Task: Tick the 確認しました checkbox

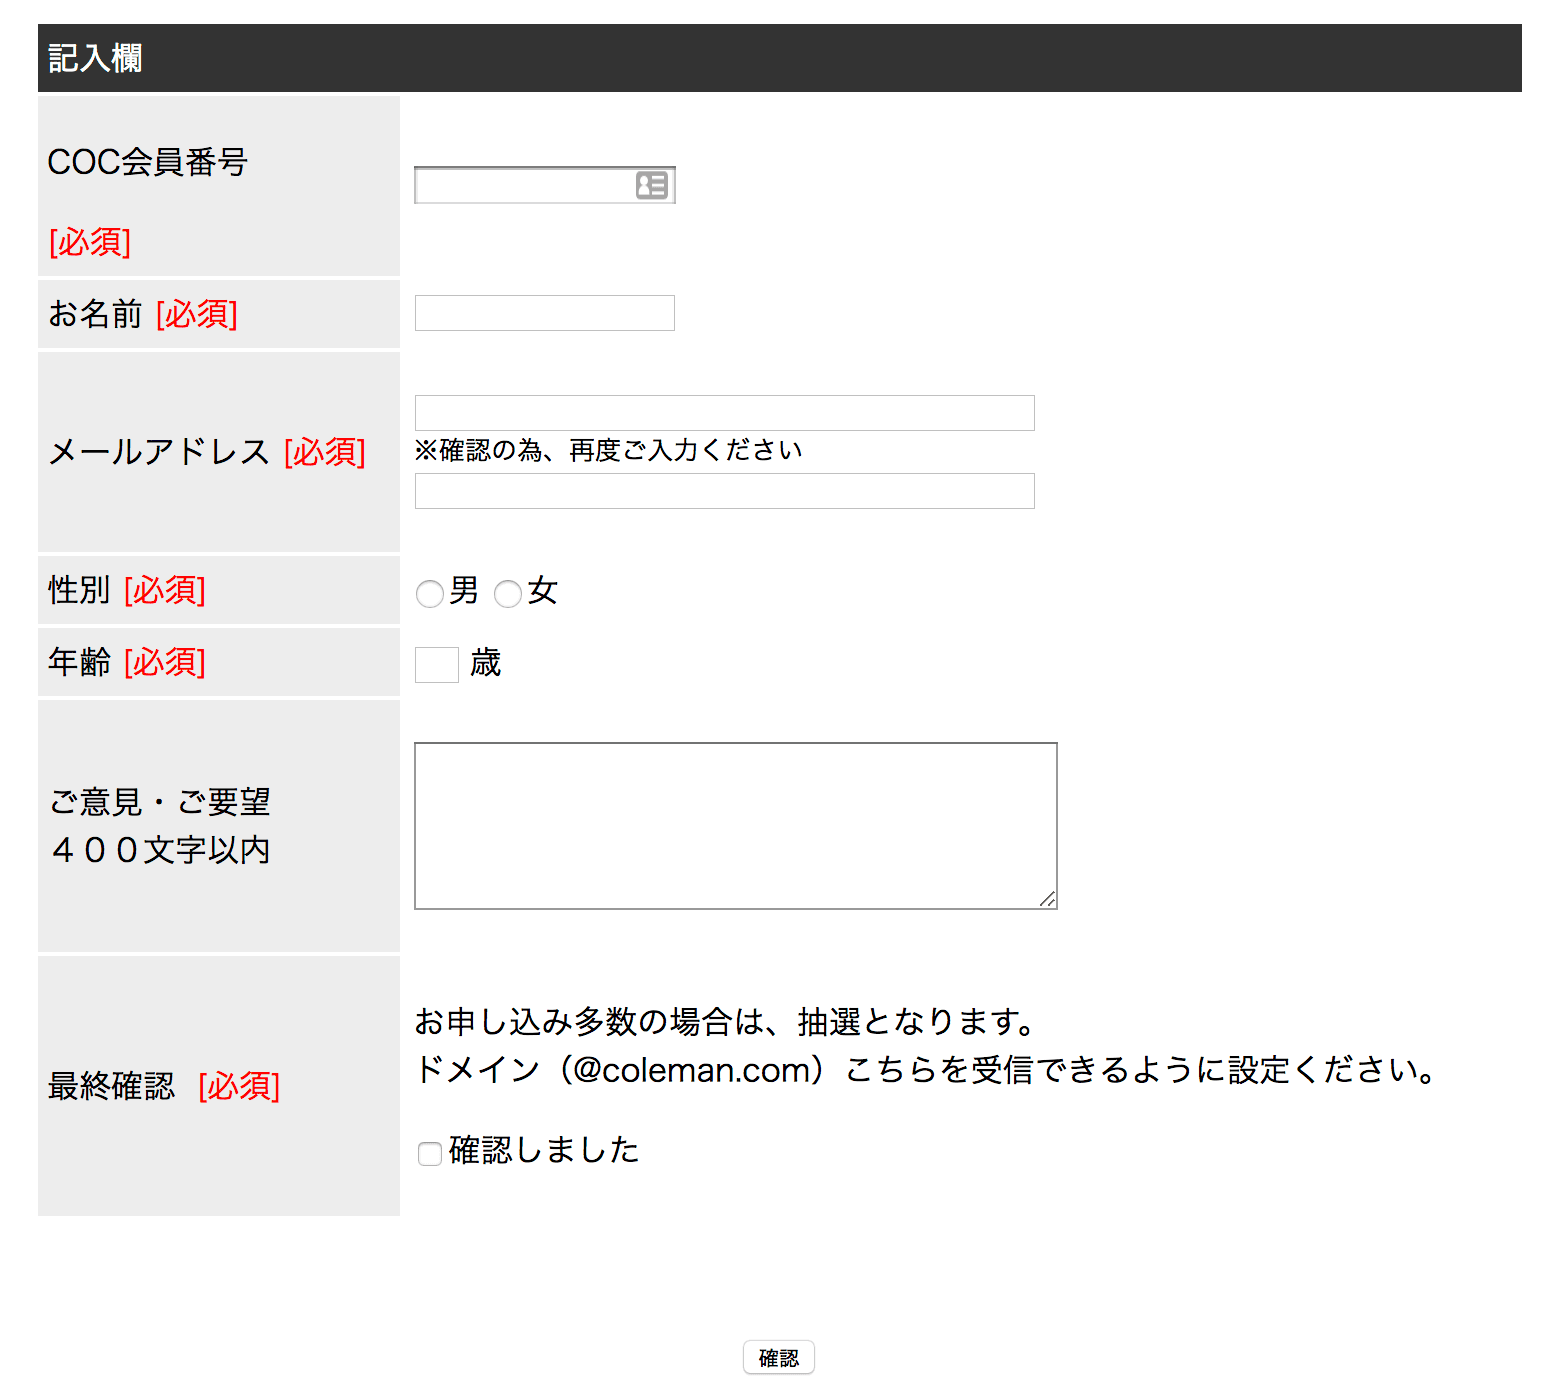Action: pos(430,1154)
